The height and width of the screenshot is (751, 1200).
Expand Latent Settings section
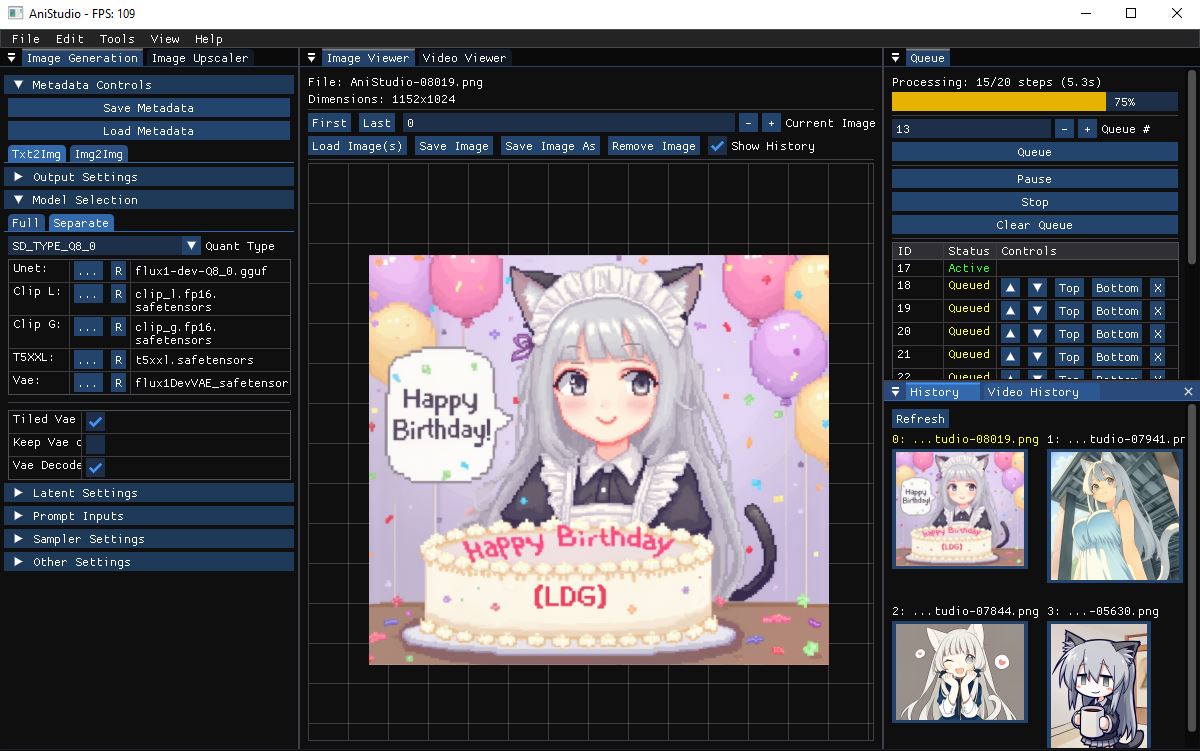149,493
